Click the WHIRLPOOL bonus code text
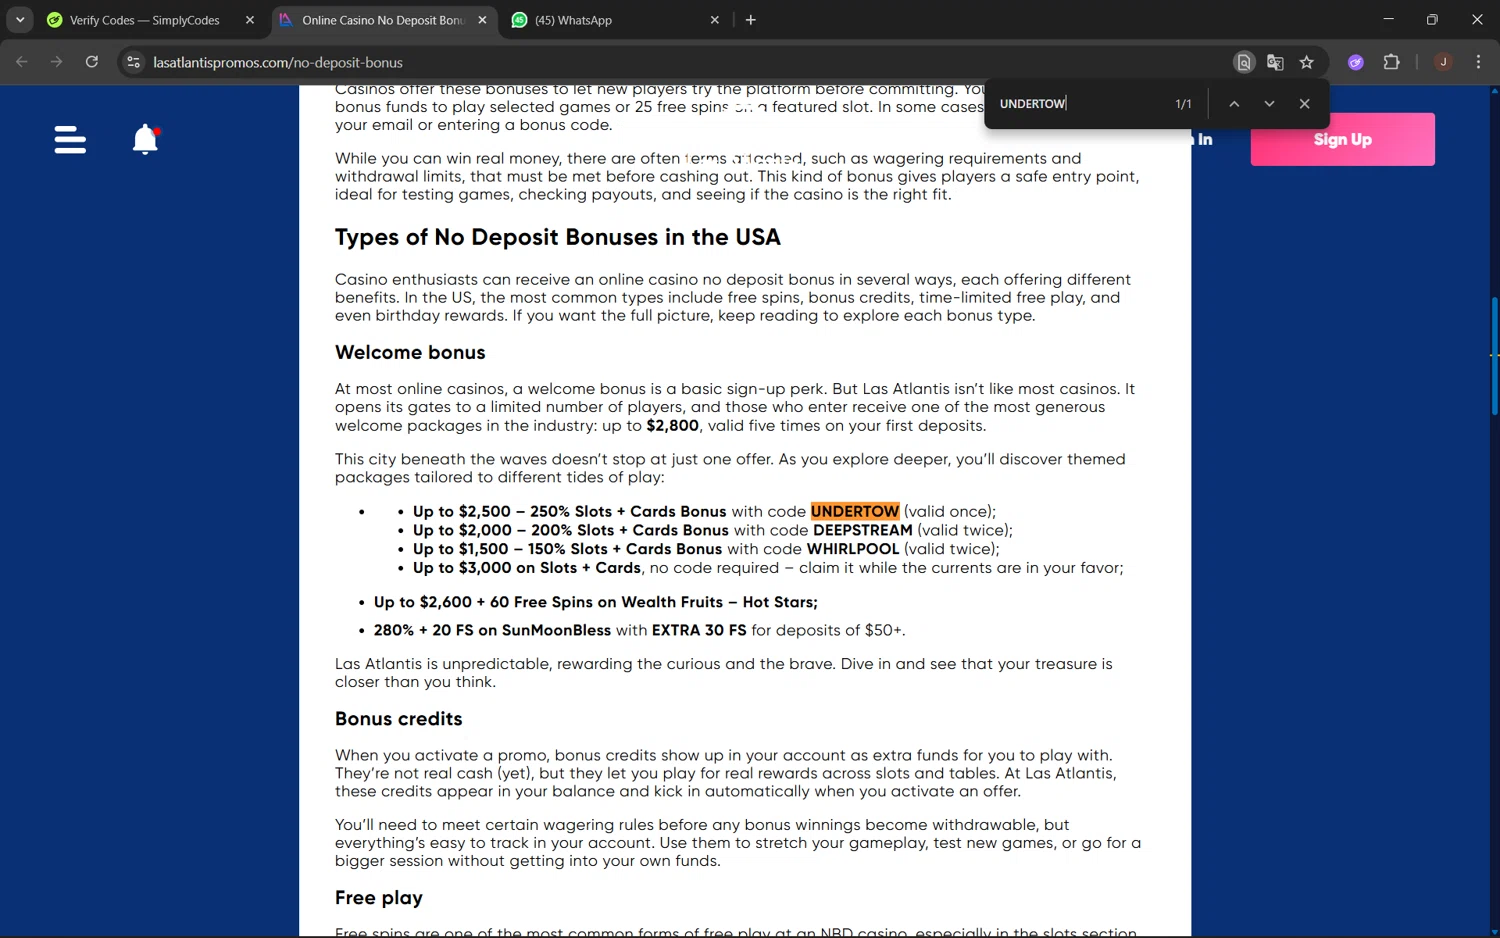Screen dimensions: 1500x938 pyautogui.click(x=853, y=549)
